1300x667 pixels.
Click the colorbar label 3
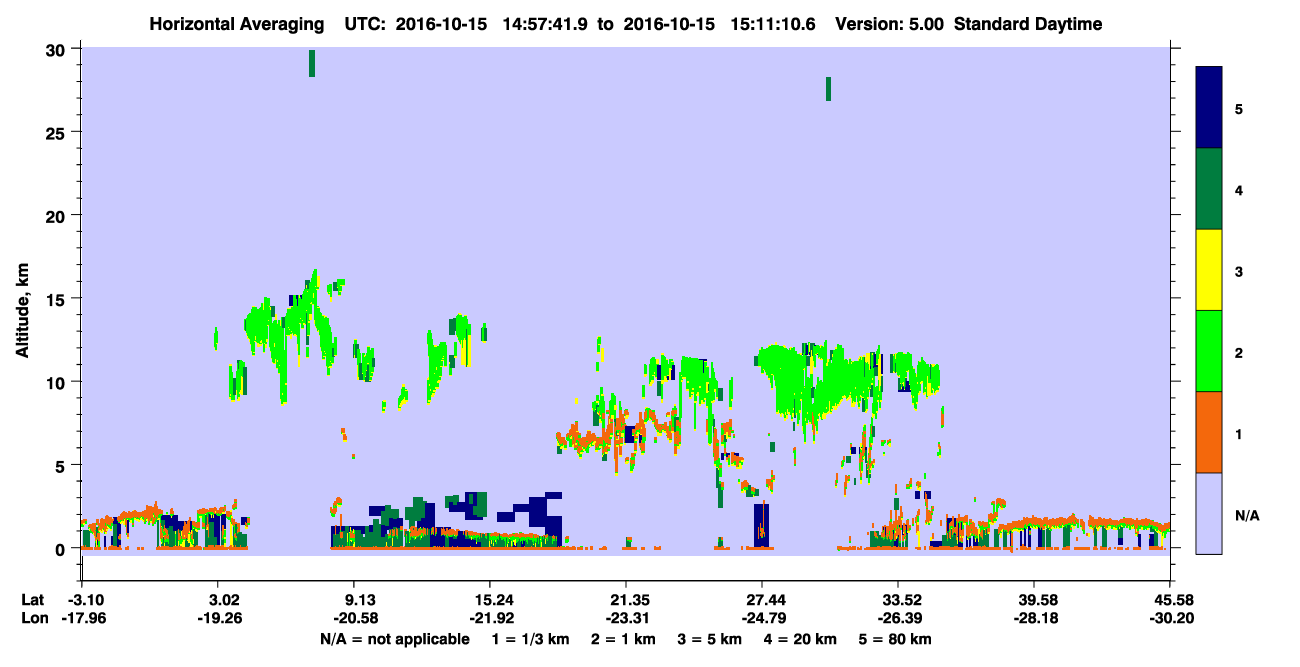coord(1239,270)
